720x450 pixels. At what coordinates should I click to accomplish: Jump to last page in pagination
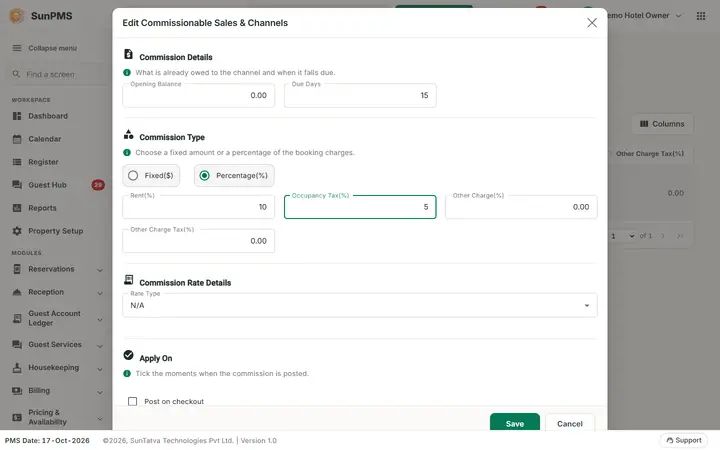[x=680, y=236]
